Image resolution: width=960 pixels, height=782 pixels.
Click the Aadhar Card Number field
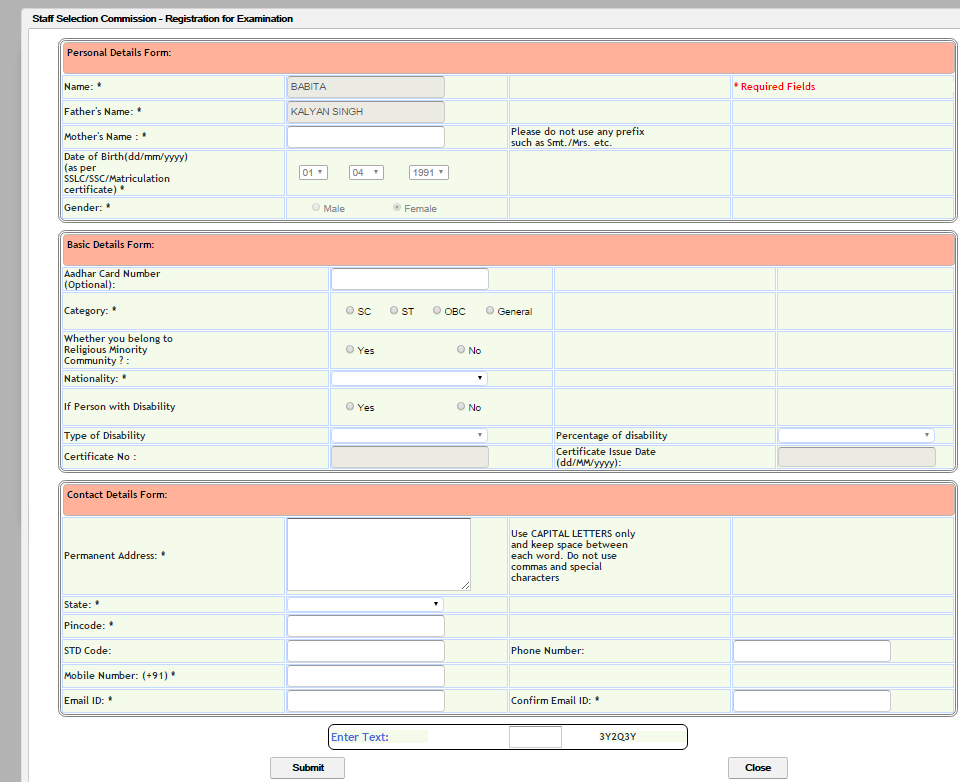[410, 279]
